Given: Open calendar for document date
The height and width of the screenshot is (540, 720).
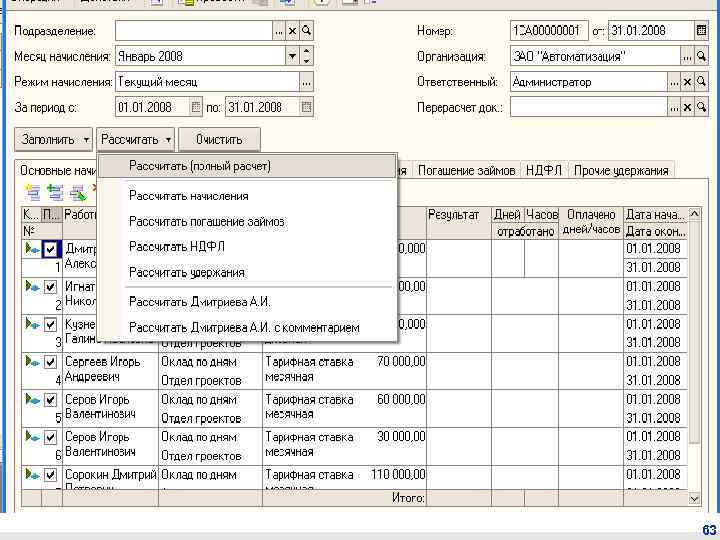Looking at the screenshot, I should pyautogui.click(x=701, y=31).
